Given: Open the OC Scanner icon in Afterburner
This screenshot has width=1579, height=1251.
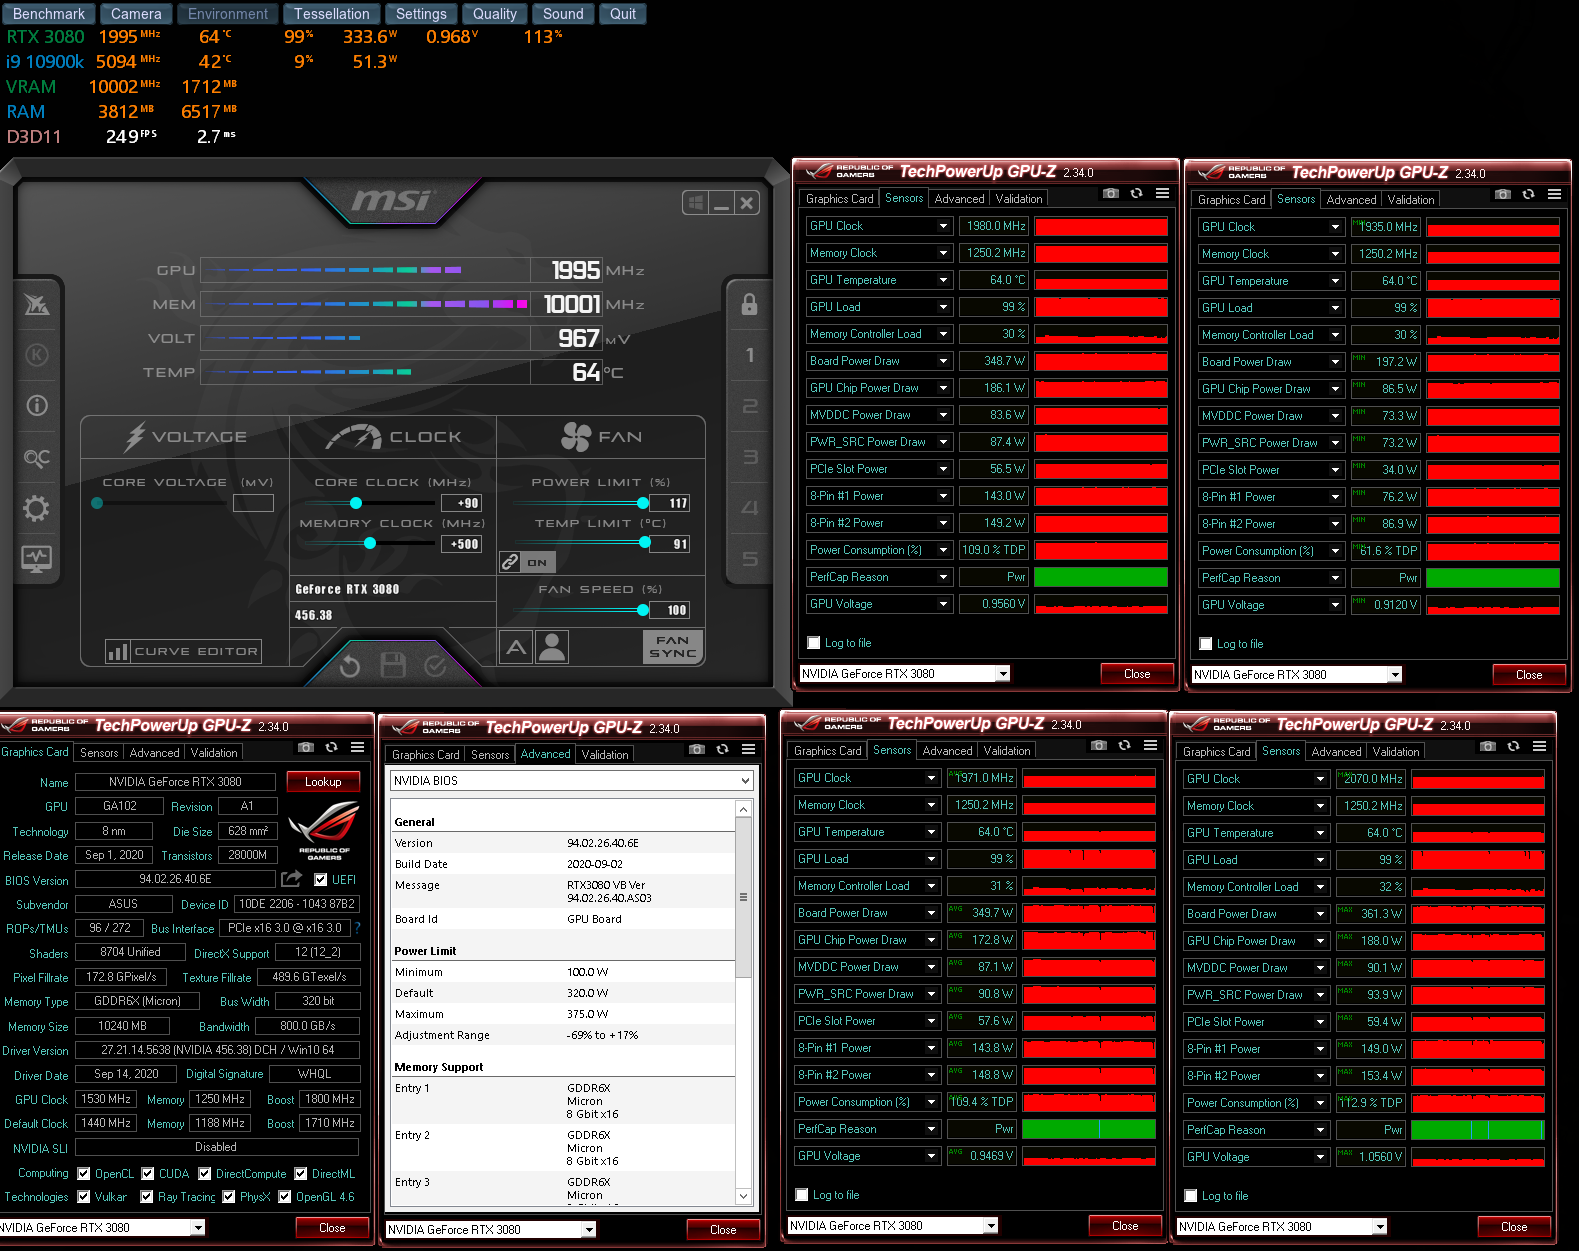Looking at the screenshot, I should [x=37, y=457].
